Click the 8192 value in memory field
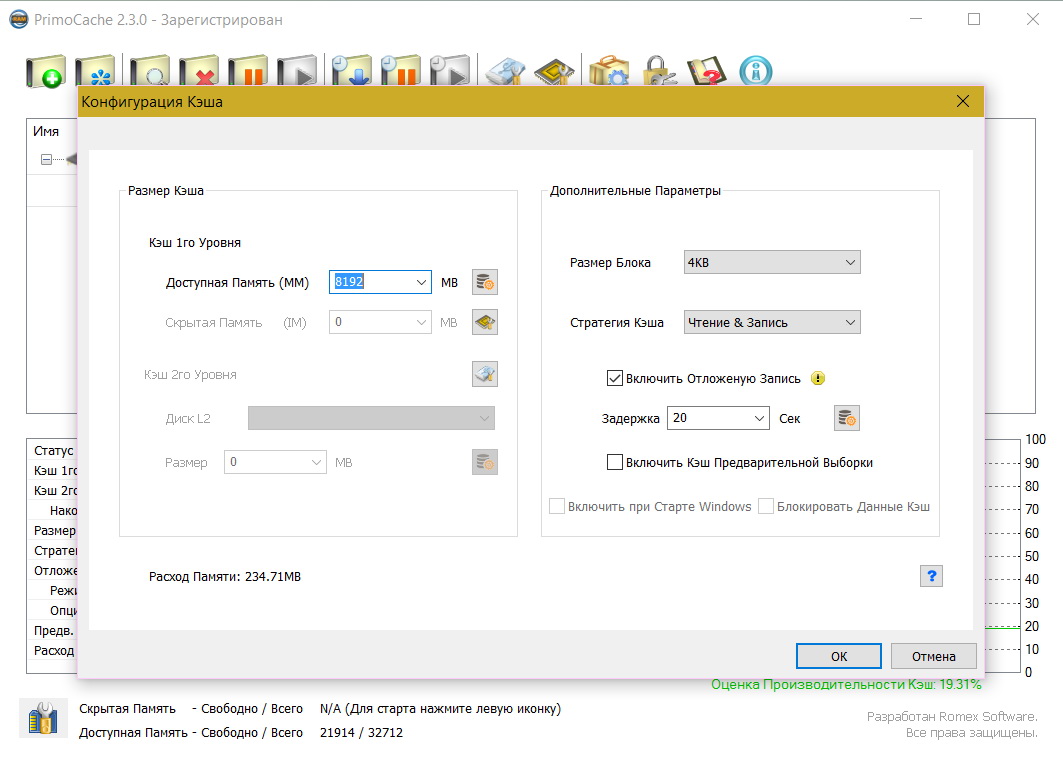Screen dimensions: 1063x758 click(x=349, y=281)
